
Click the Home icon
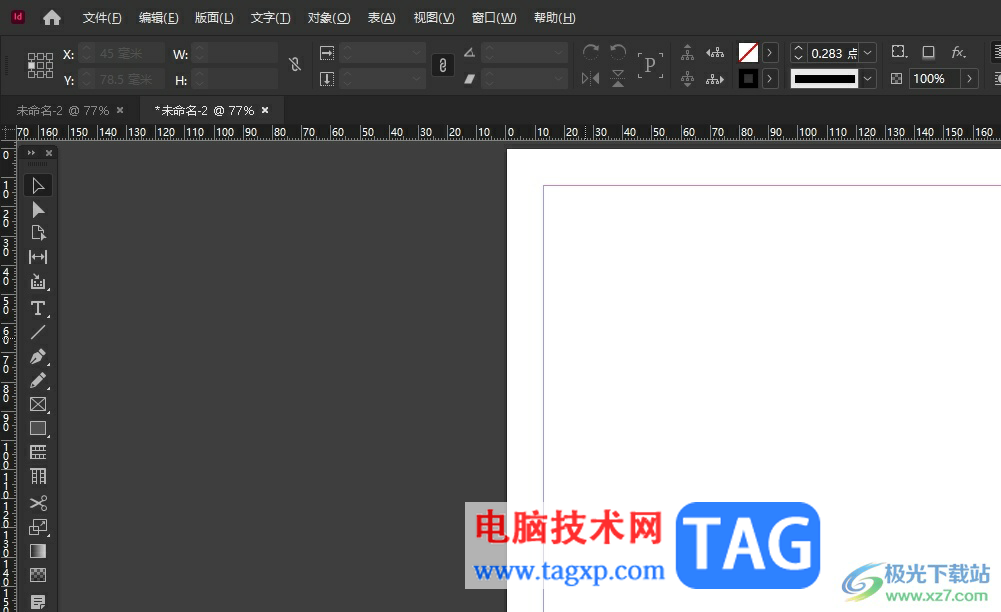52,18
